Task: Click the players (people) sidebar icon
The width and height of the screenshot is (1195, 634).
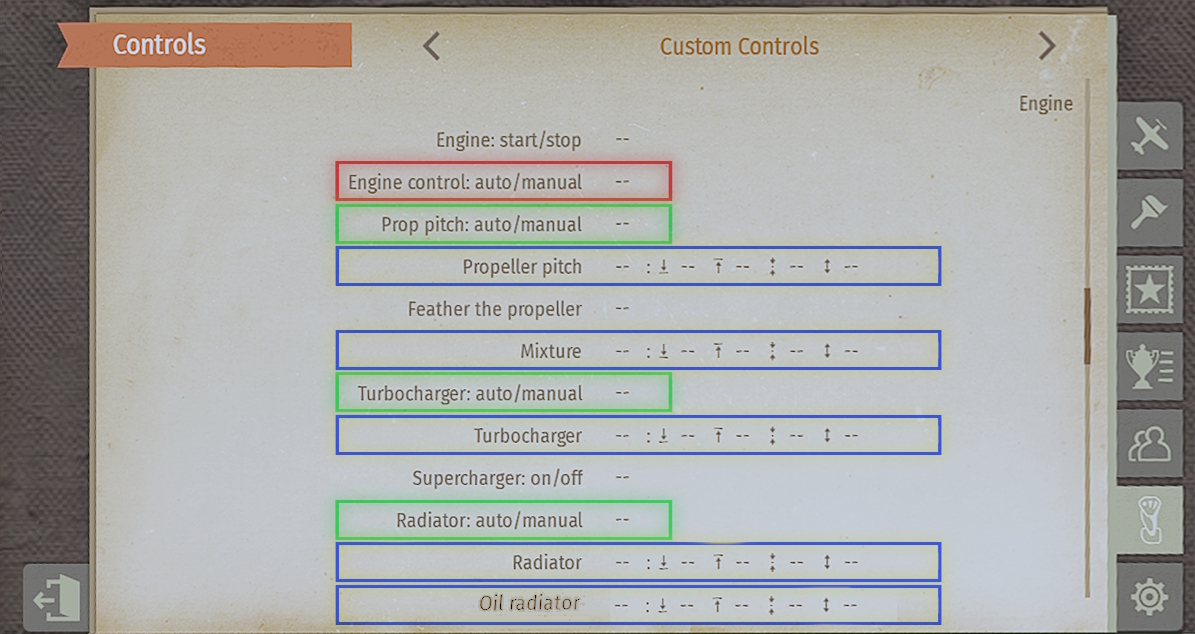Action: coord(1150,443)
